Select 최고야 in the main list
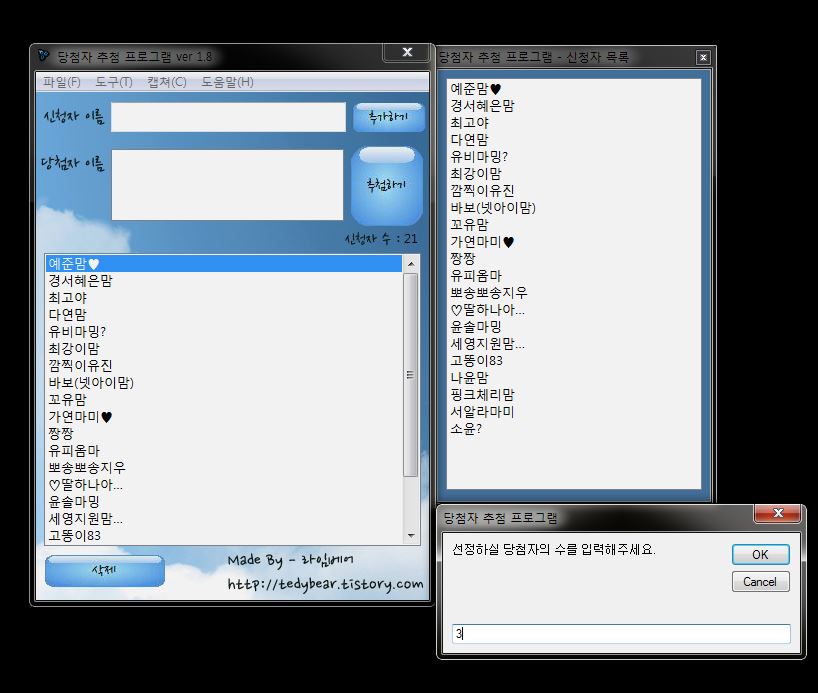This screenshot has width=818, height=693. (223, 298)
